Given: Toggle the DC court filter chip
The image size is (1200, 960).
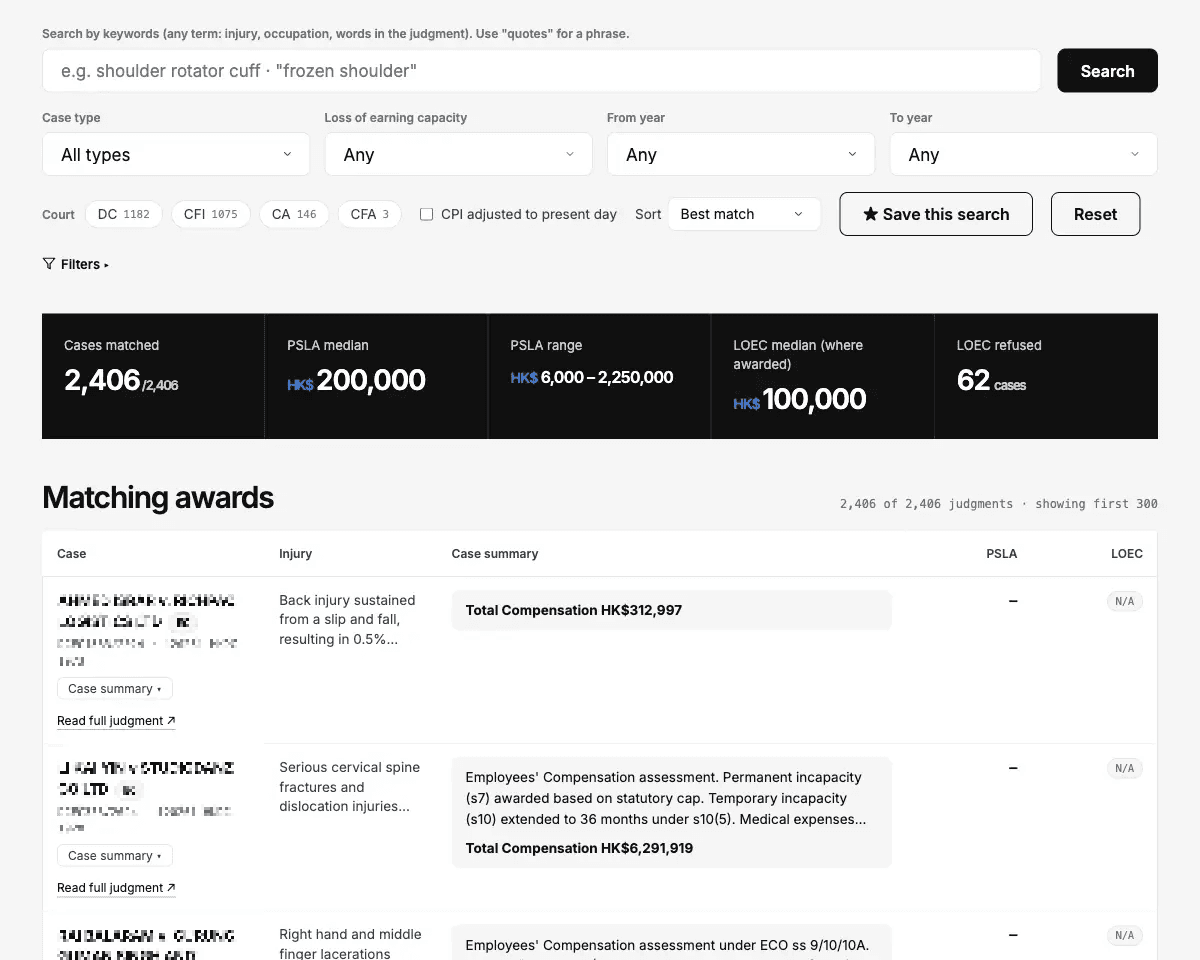Looking at the screenshot, I should 124,214.
